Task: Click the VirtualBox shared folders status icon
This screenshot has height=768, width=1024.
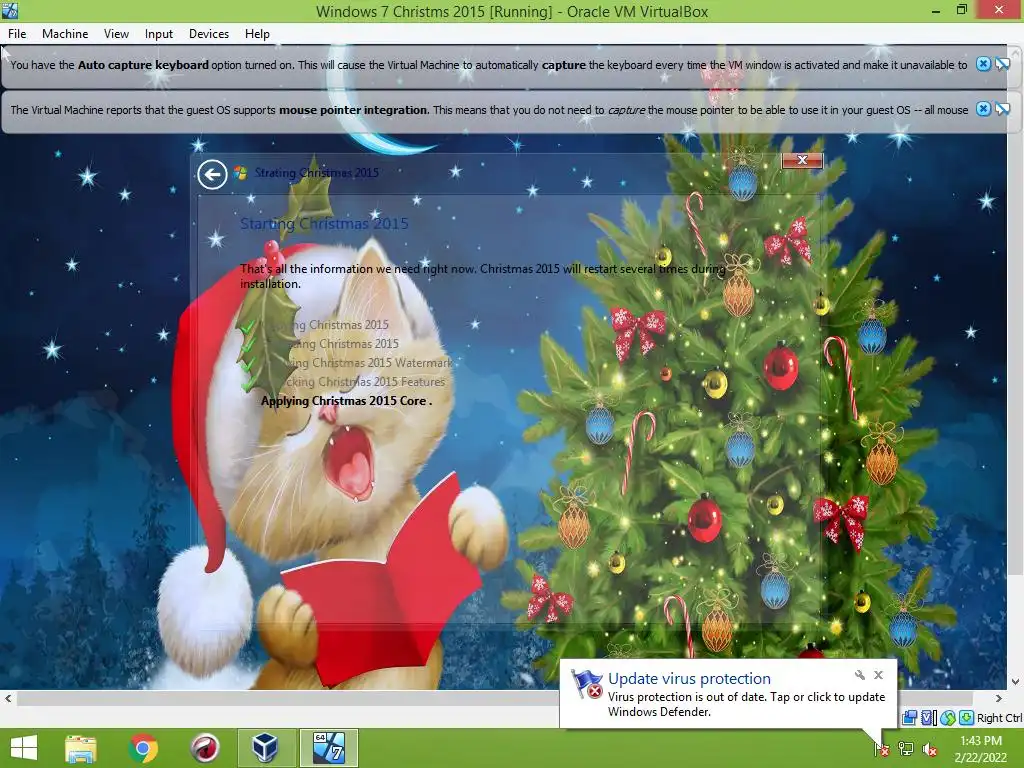Action: tap(909, 718)
